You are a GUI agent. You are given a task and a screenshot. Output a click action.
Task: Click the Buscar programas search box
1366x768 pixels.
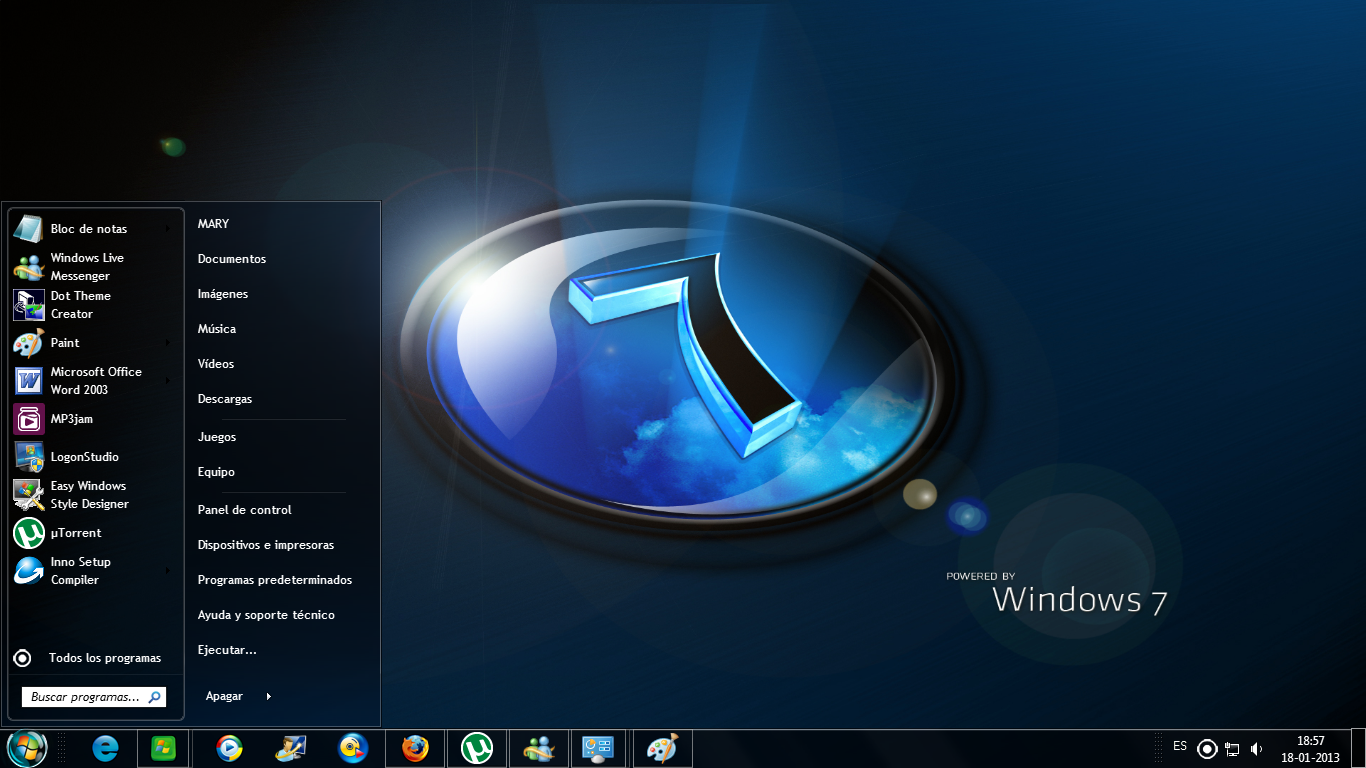(x=94, y=697)
